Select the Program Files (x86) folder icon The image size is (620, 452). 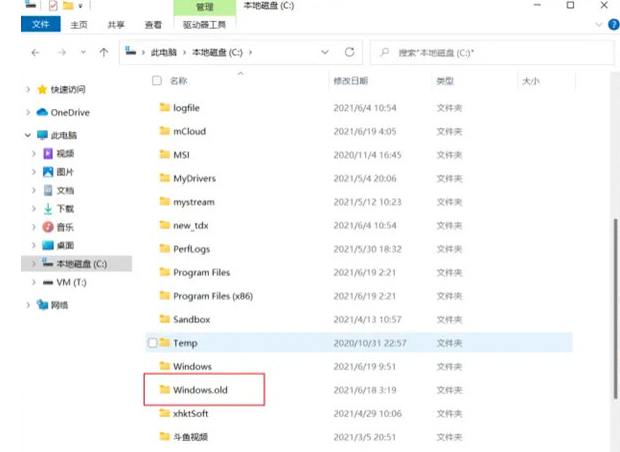click(x=165, y=296)
